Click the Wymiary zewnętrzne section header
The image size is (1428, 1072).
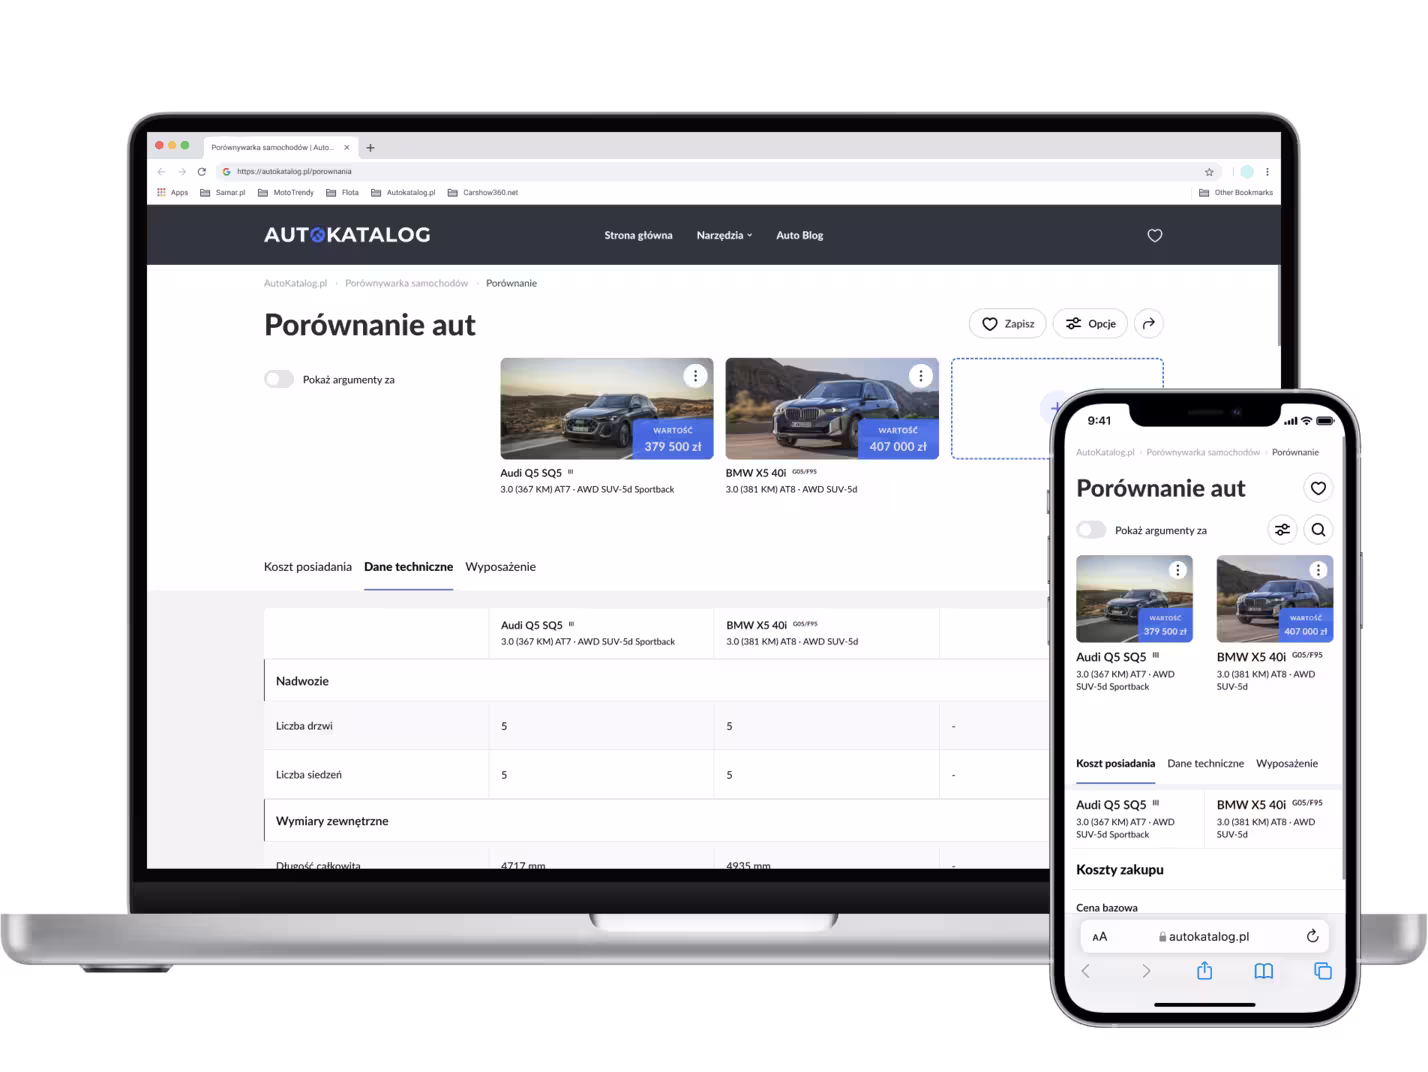656,820
